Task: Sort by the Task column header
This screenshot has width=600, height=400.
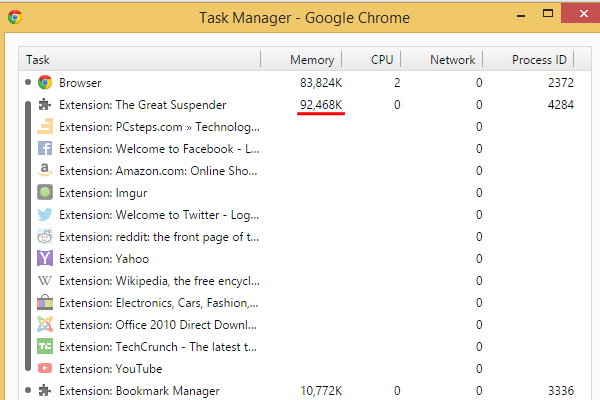Action: 140,59
